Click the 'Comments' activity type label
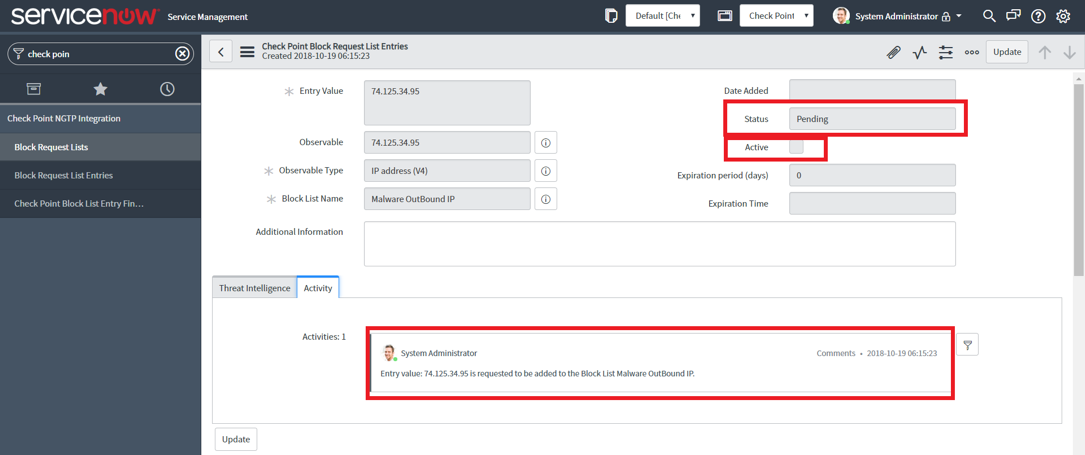The image size is (1085, 455). coord(836,353)
